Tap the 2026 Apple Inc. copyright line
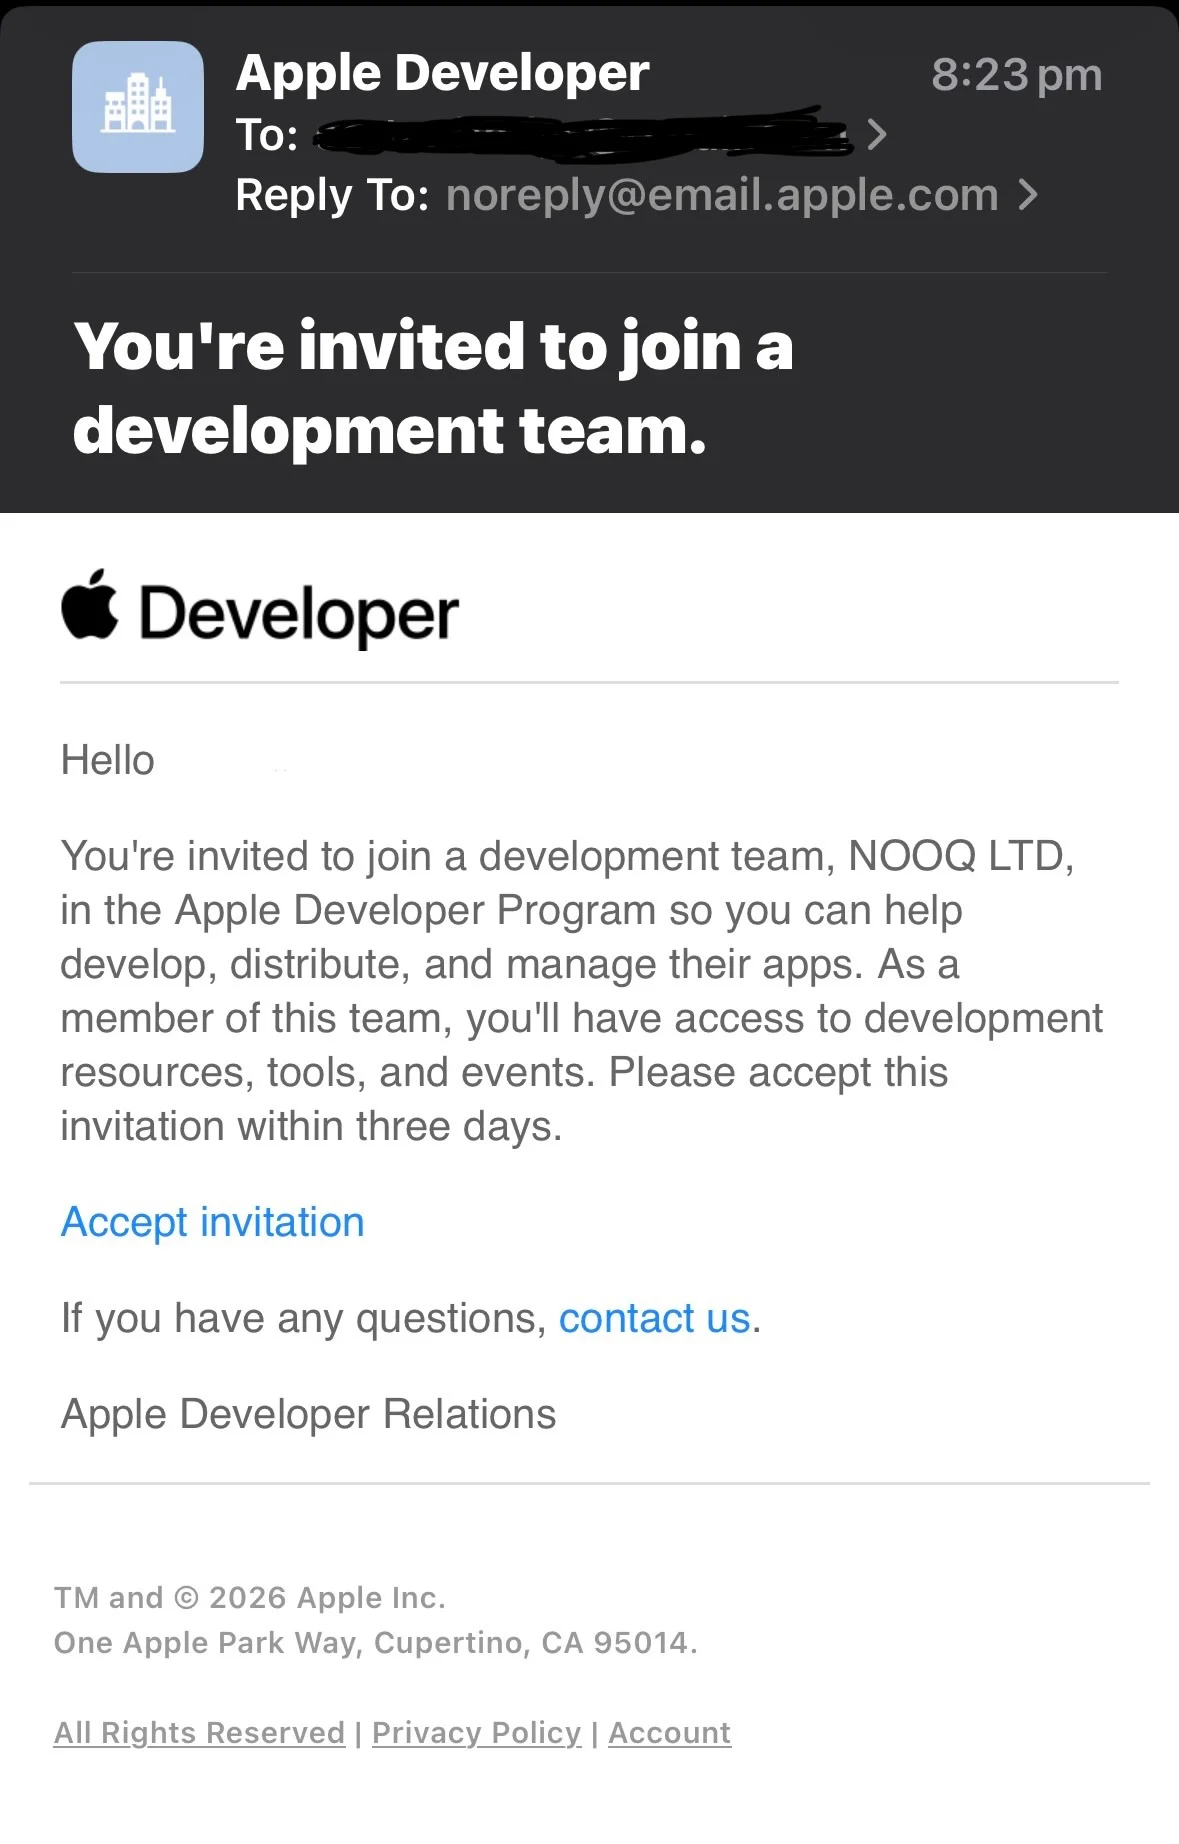Viewport: 1179px width, 1844px height. click(250, 1598)
